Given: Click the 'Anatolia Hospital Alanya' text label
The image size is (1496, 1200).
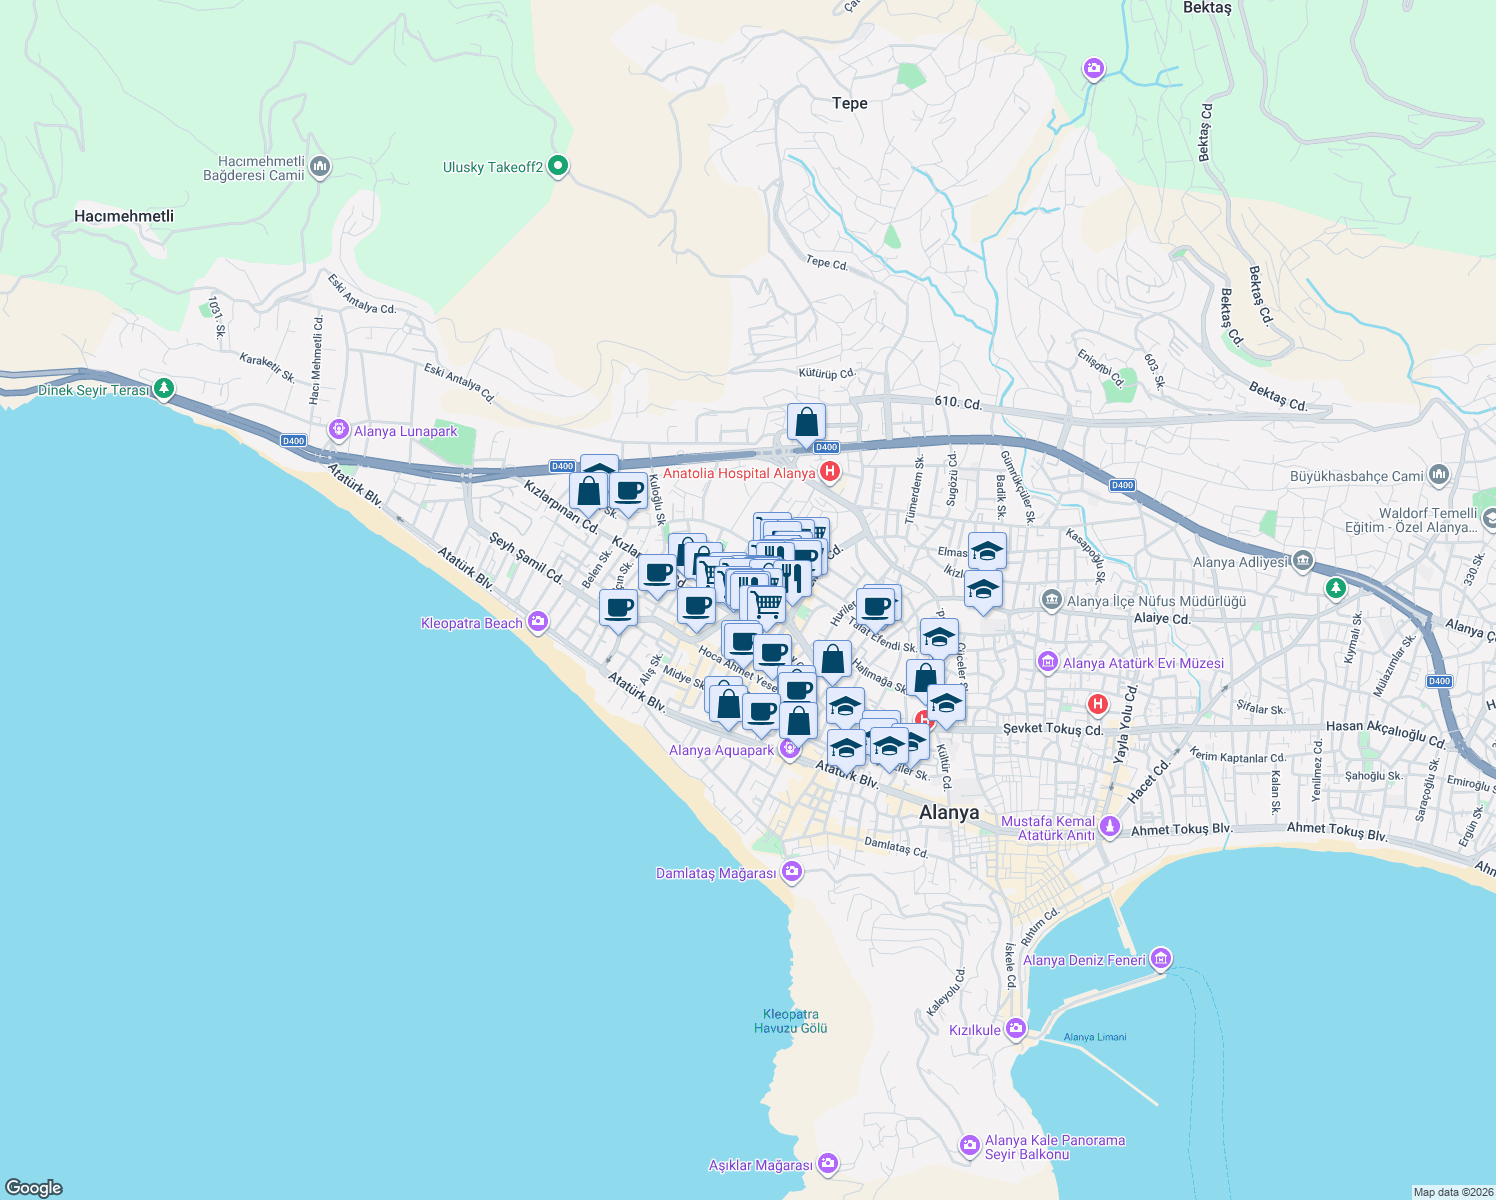Looking at the screenshot, I should 739,473.
